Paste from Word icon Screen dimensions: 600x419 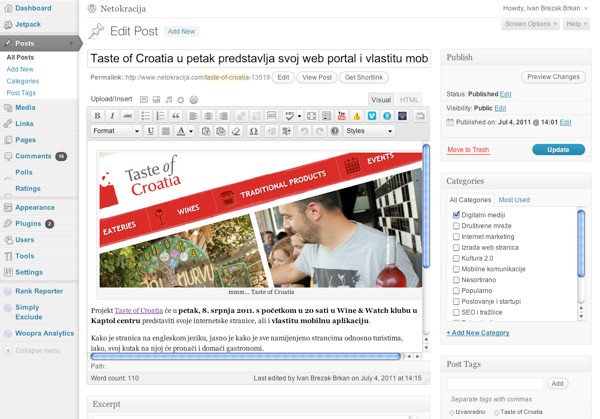(221, 131)
